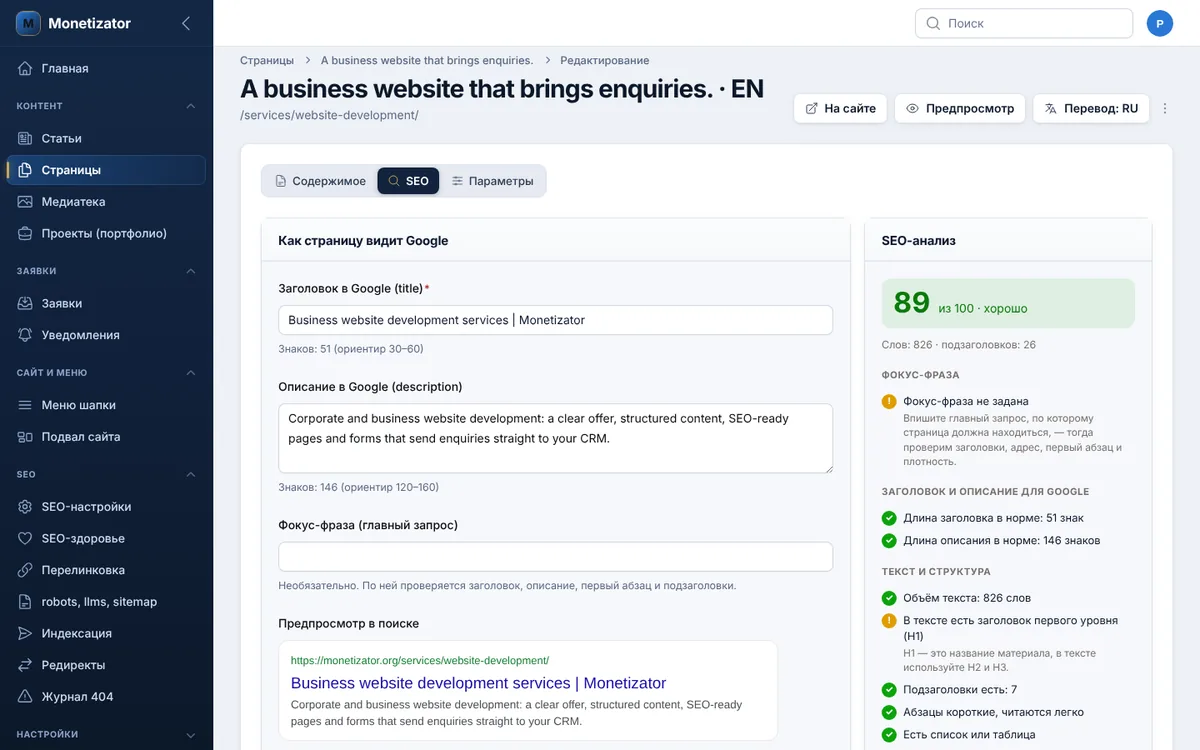Click the На сайте button
This screenshot has height=750, width=1200.
840,108
